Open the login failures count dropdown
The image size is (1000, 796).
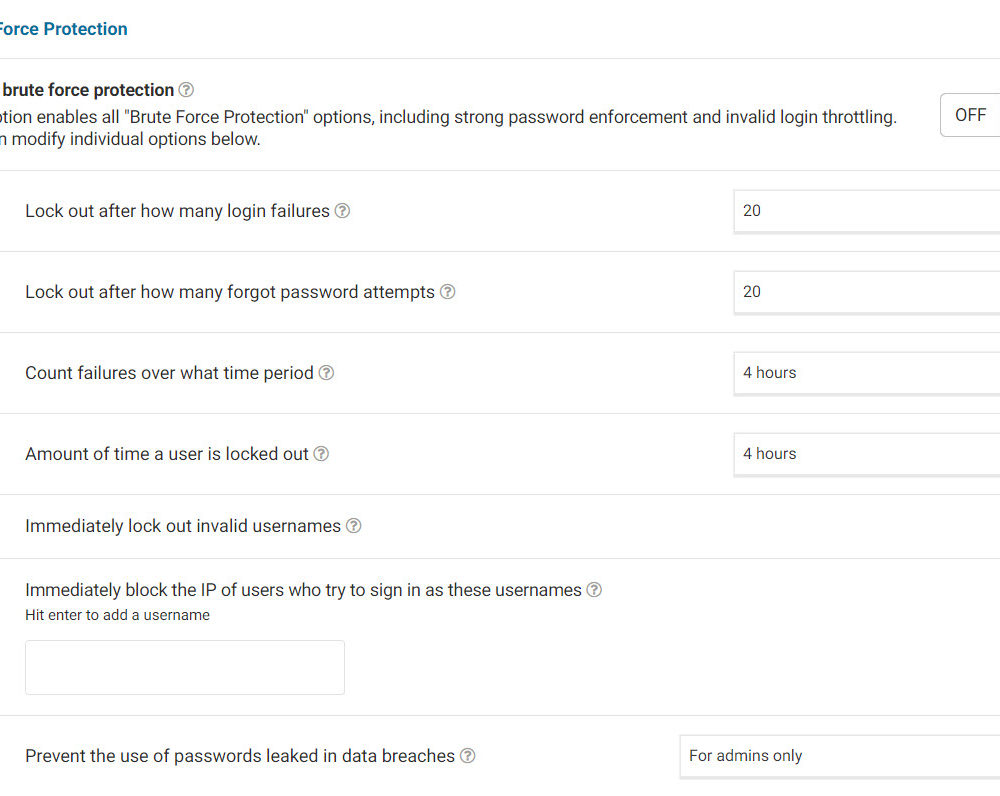point(866,211)
